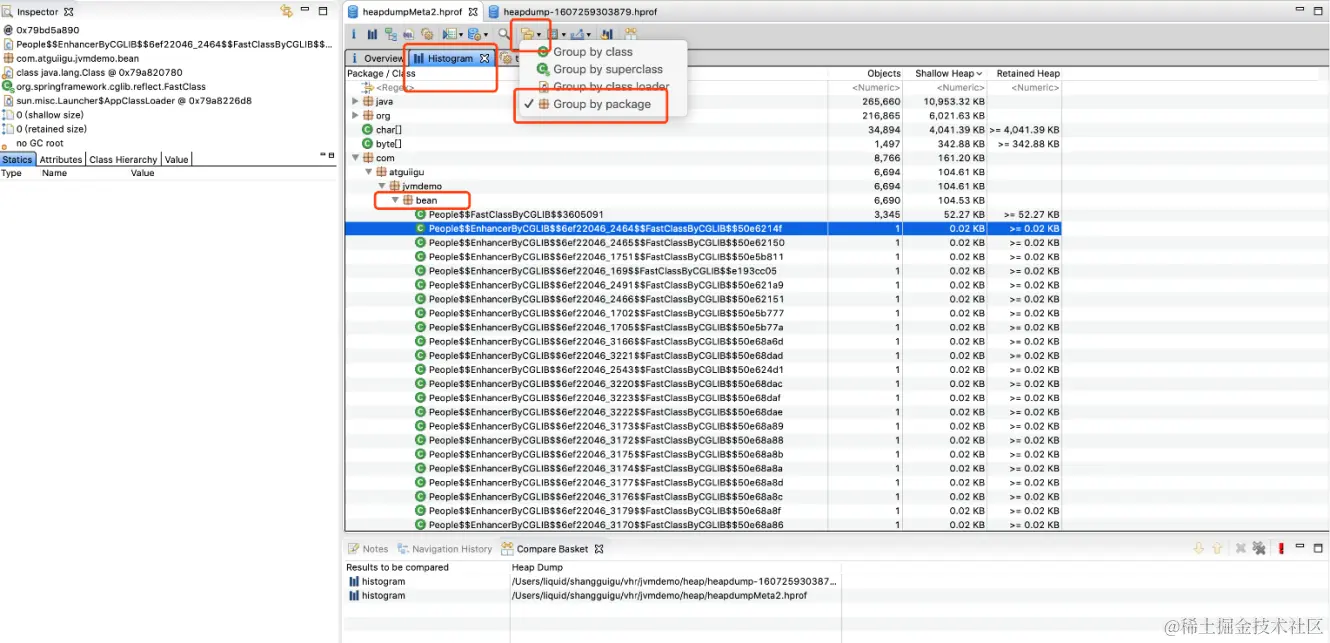
Task: Open dropdown arrow beside export icon
Action: coord(589,35)
